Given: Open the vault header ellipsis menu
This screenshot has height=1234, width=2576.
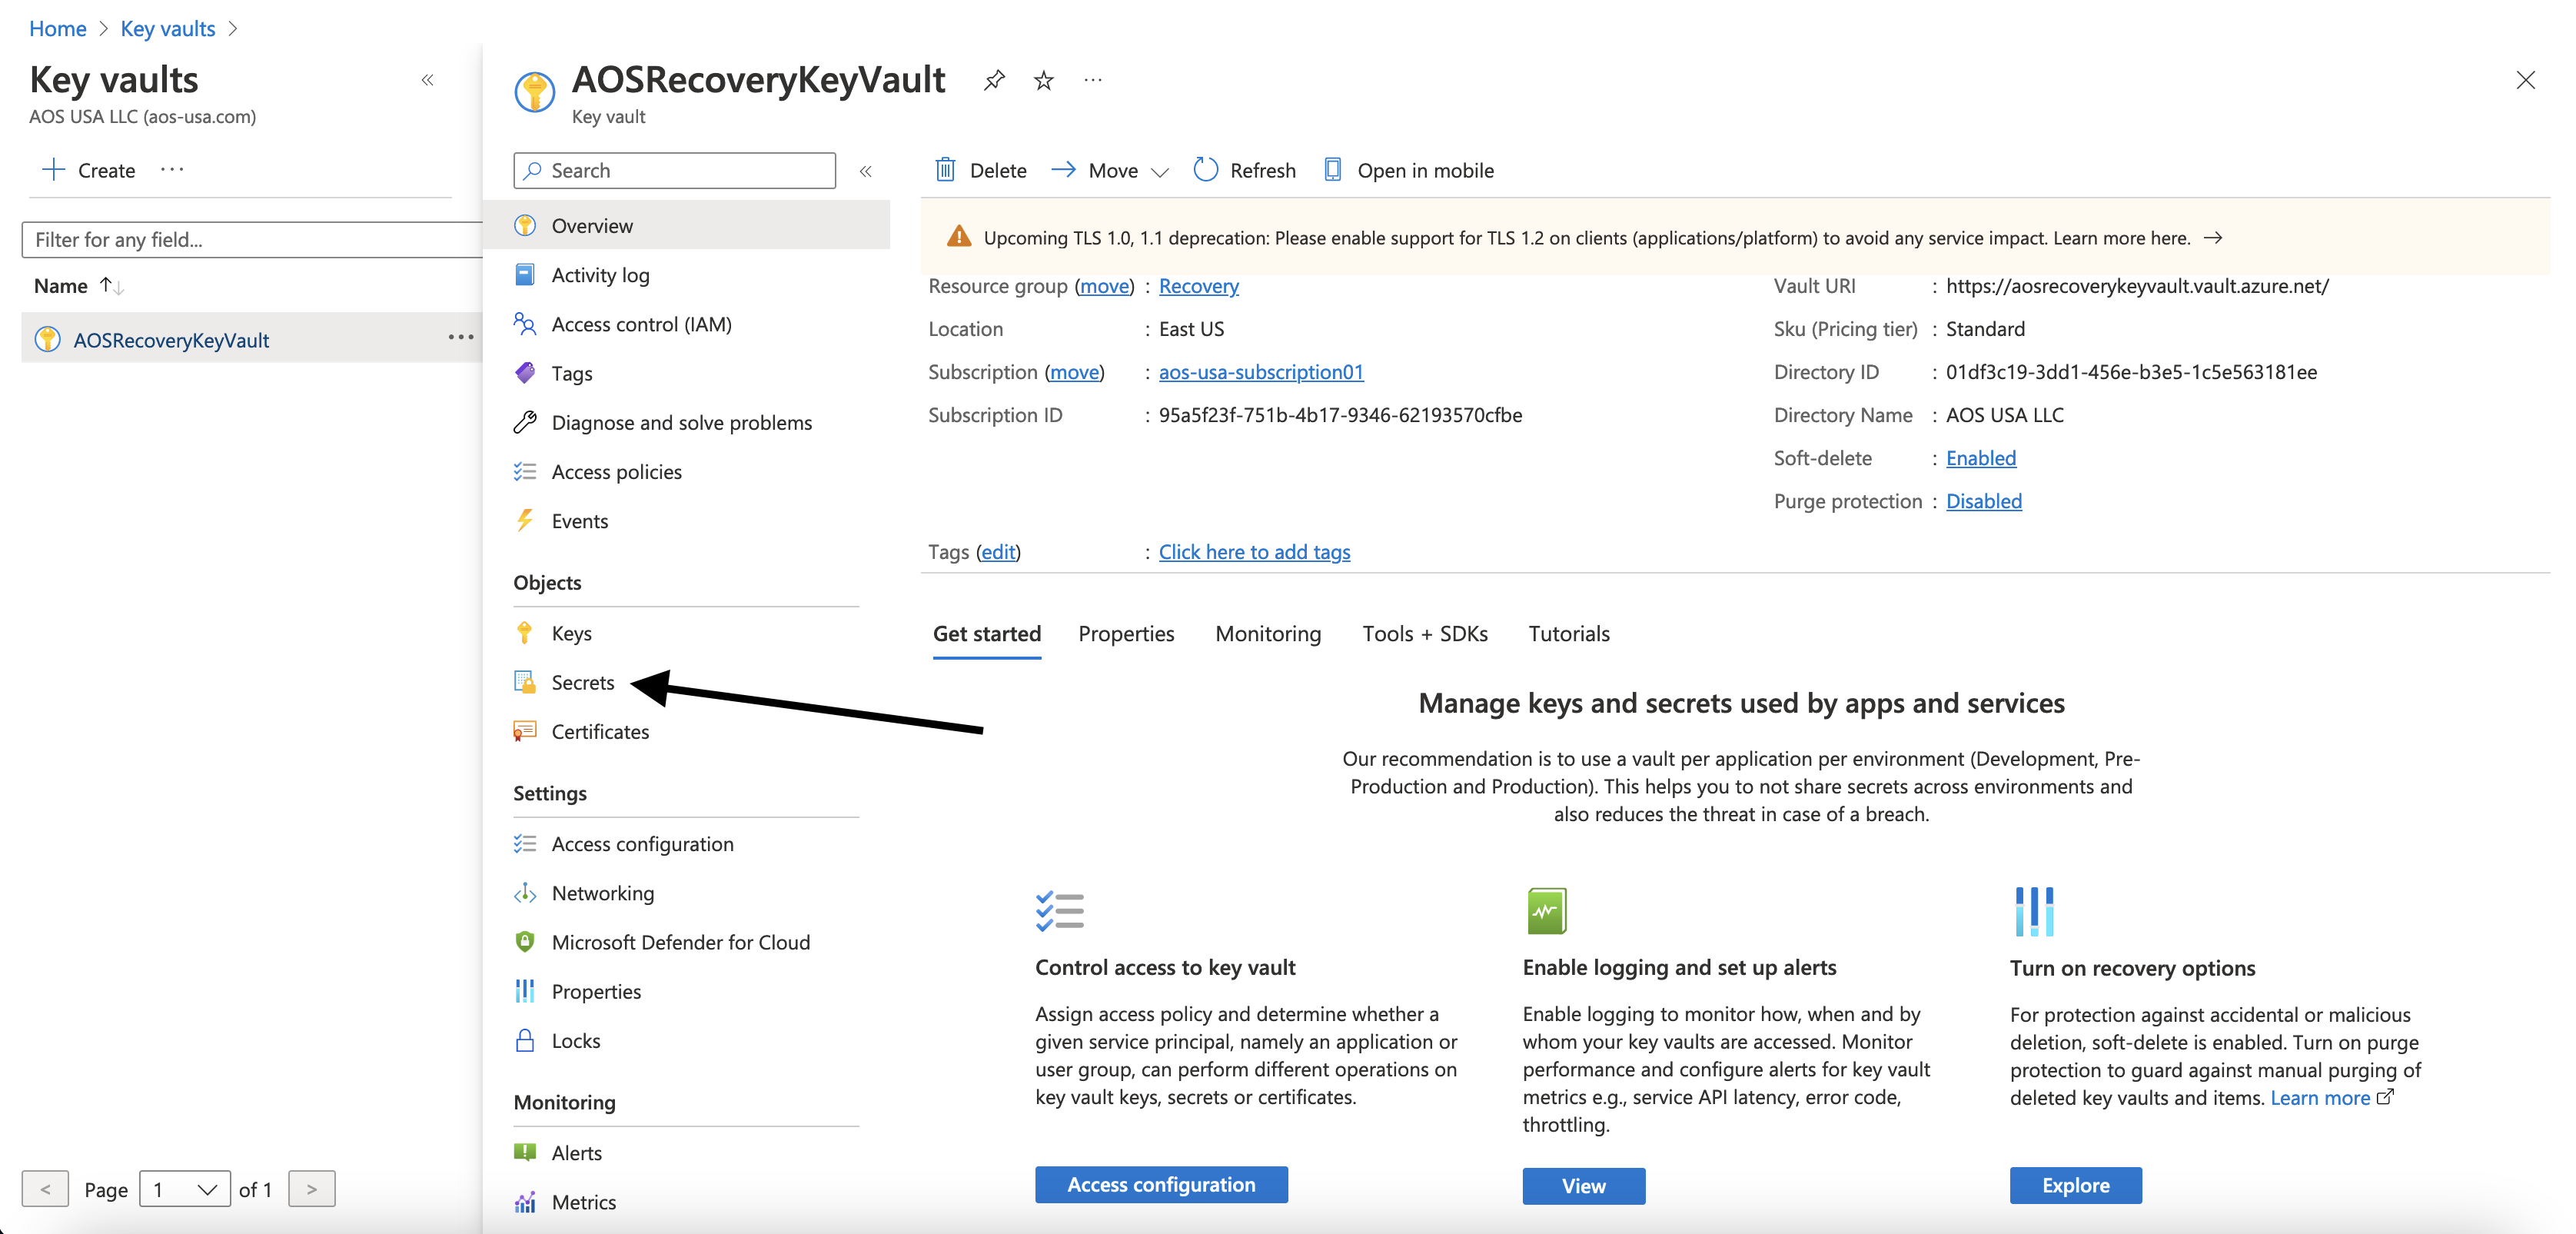Looking at the screenshot, I should point(1092,80).
